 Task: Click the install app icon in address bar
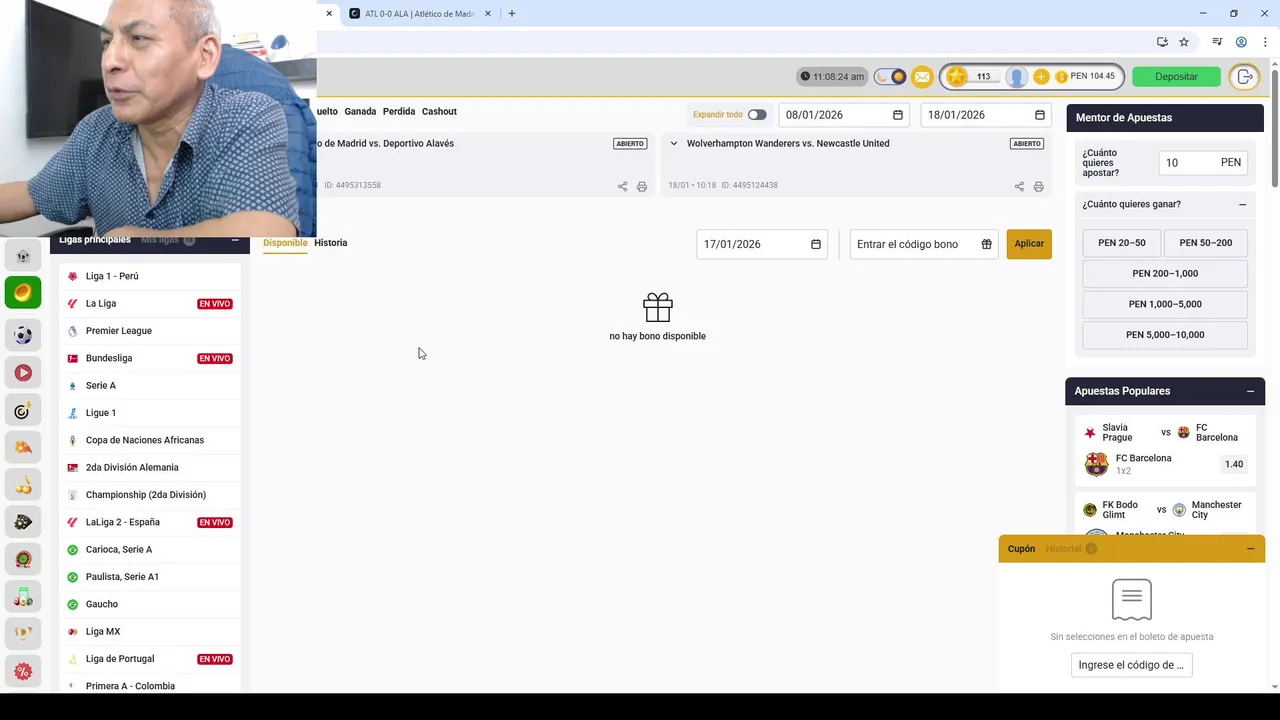(1162, 42)
